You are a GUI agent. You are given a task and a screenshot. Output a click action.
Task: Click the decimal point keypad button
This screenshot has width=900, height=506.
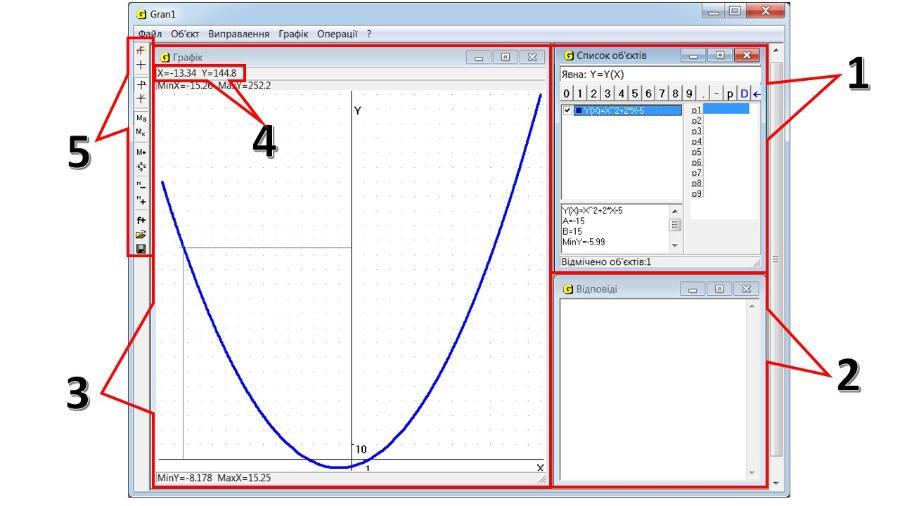[703, 94]
